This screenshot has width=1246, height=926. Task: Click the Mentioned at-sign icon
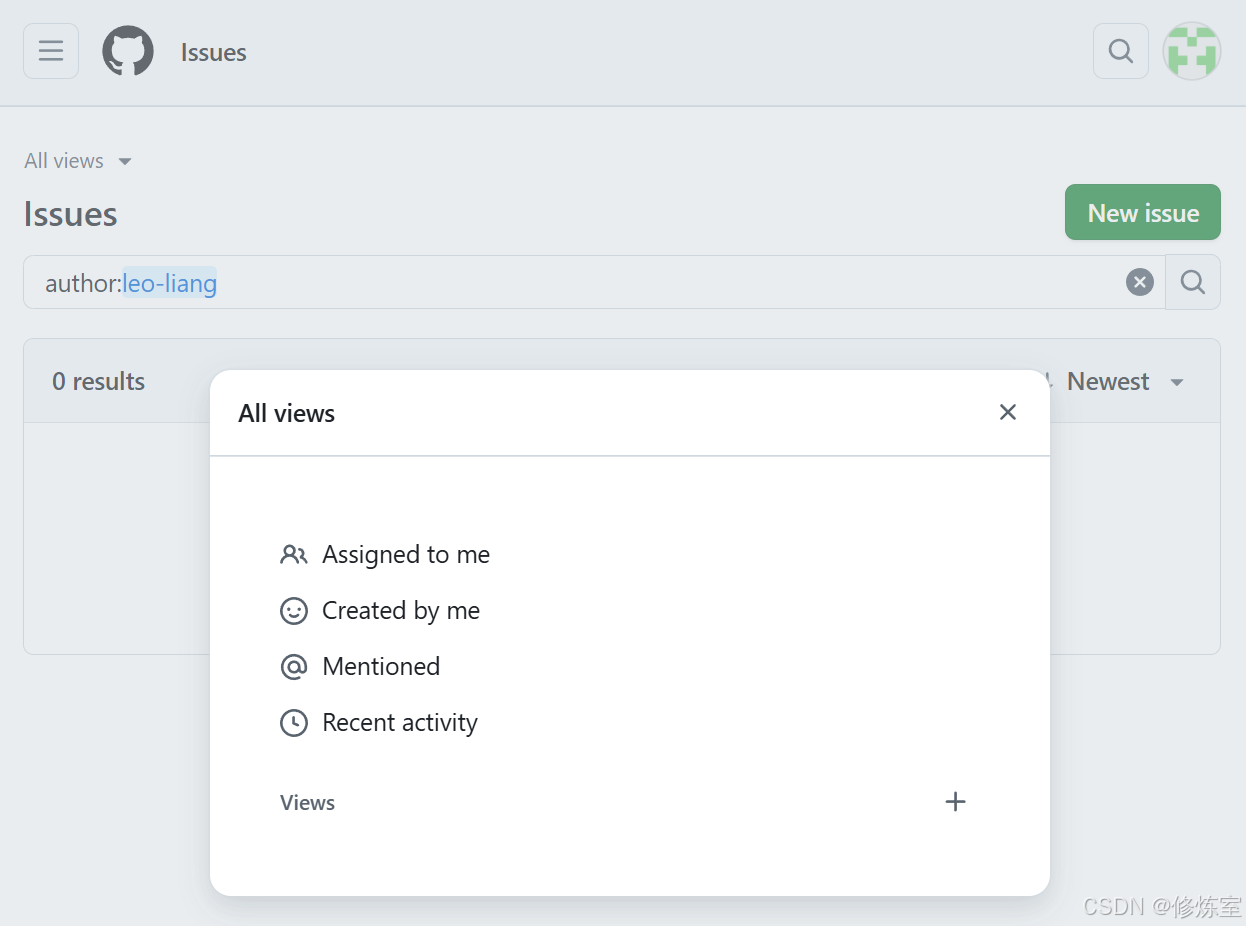[294, 667]
